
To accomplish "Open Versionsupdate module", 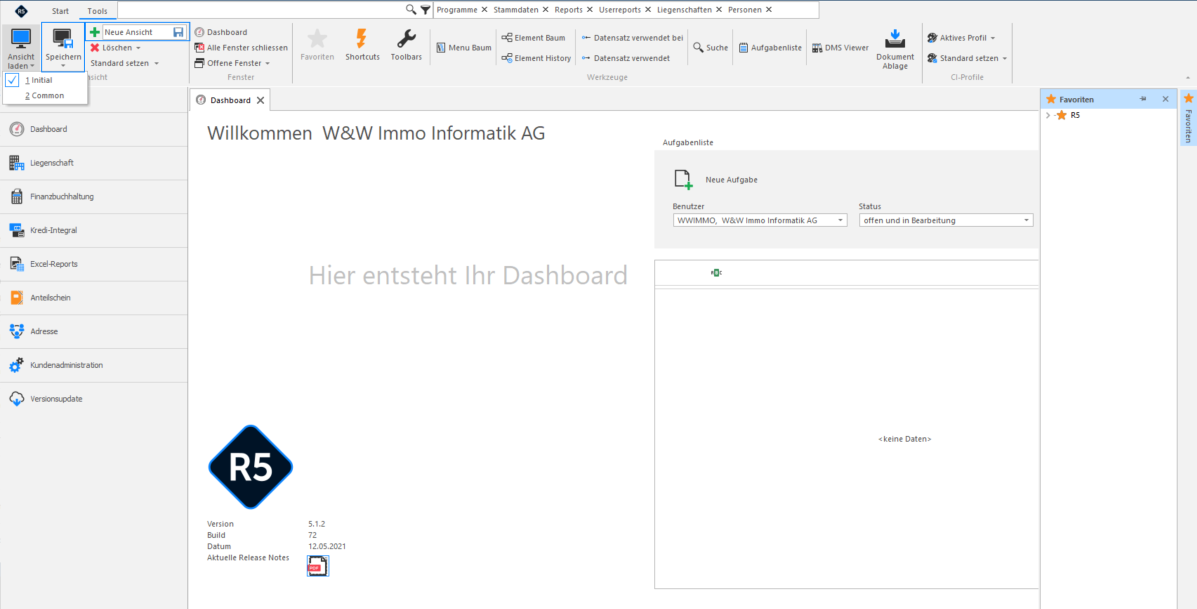I will click(x=94, y=398).
